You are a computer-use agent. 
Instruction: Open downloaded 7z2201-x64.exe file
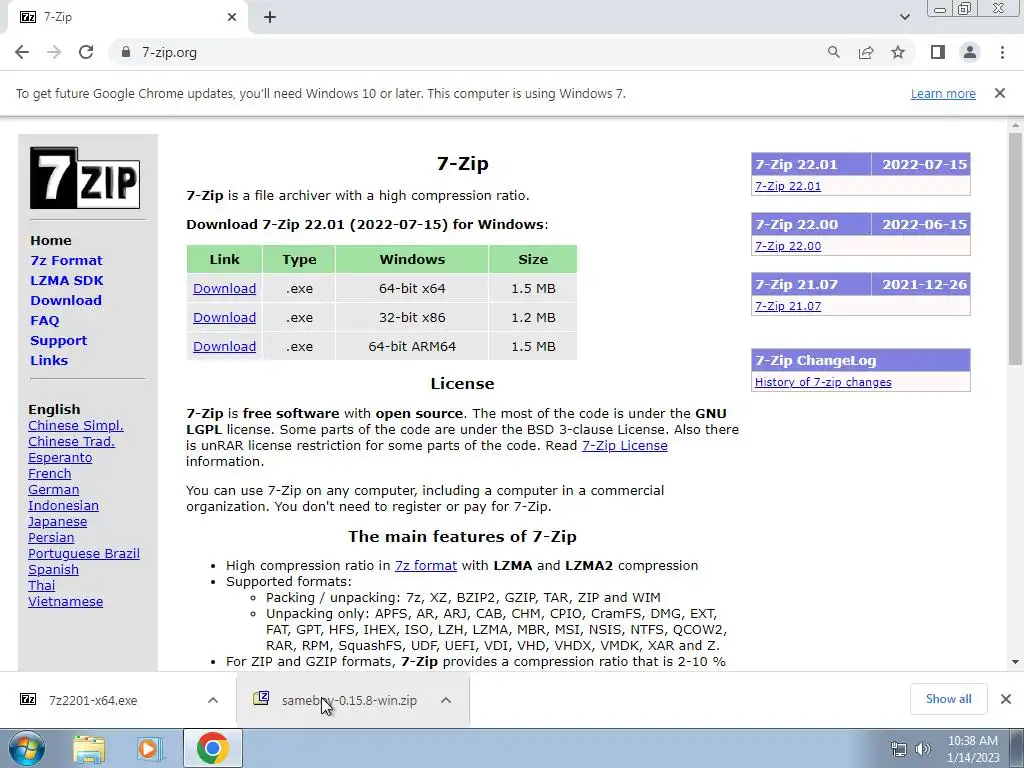click(x=93, y=700)
